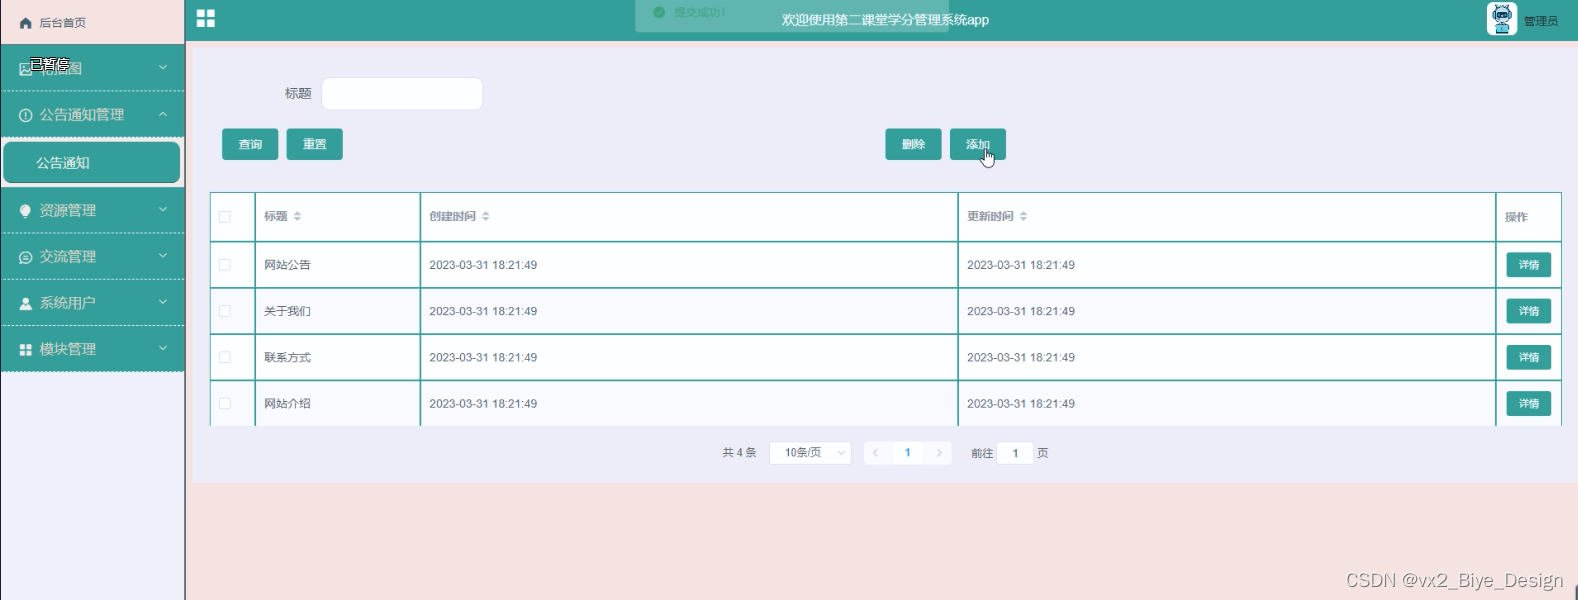This screenshot has width=1578, height=600.
Task: Expand the 系统用户 menu chevron
Action: (x=163, y=302)
